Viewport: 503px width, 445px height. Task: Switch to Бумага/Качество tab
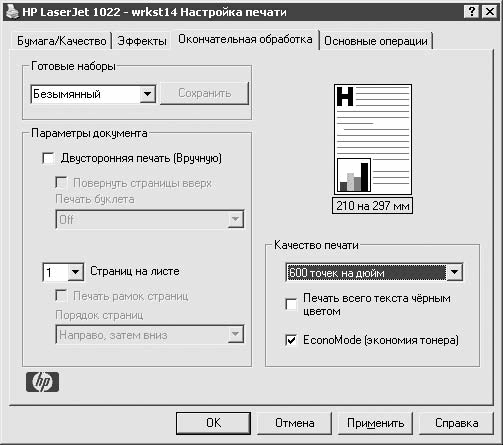(x=62, y=41)
